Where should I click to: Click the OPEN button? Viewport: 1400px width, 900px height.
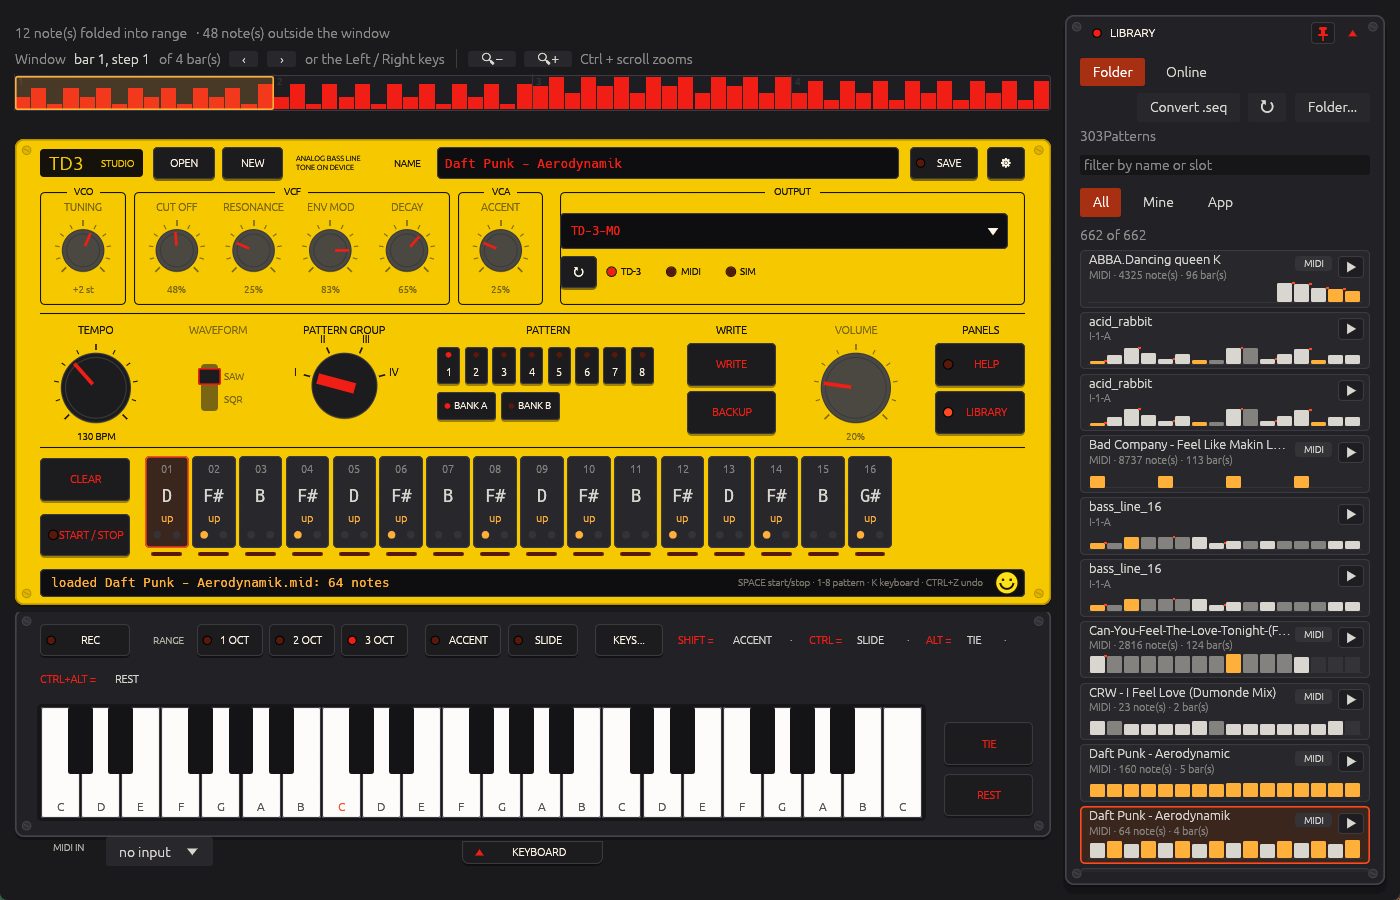(184, 163)
